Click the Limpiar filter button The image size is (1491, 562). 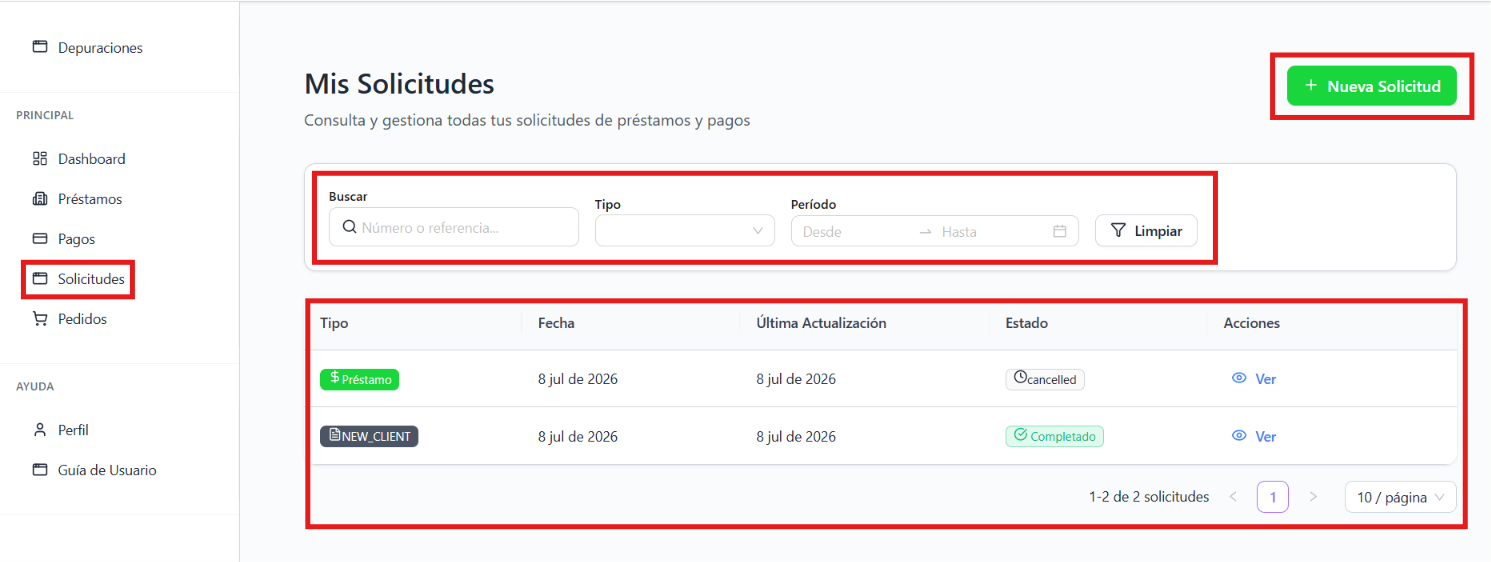(x=1146, y=231)
